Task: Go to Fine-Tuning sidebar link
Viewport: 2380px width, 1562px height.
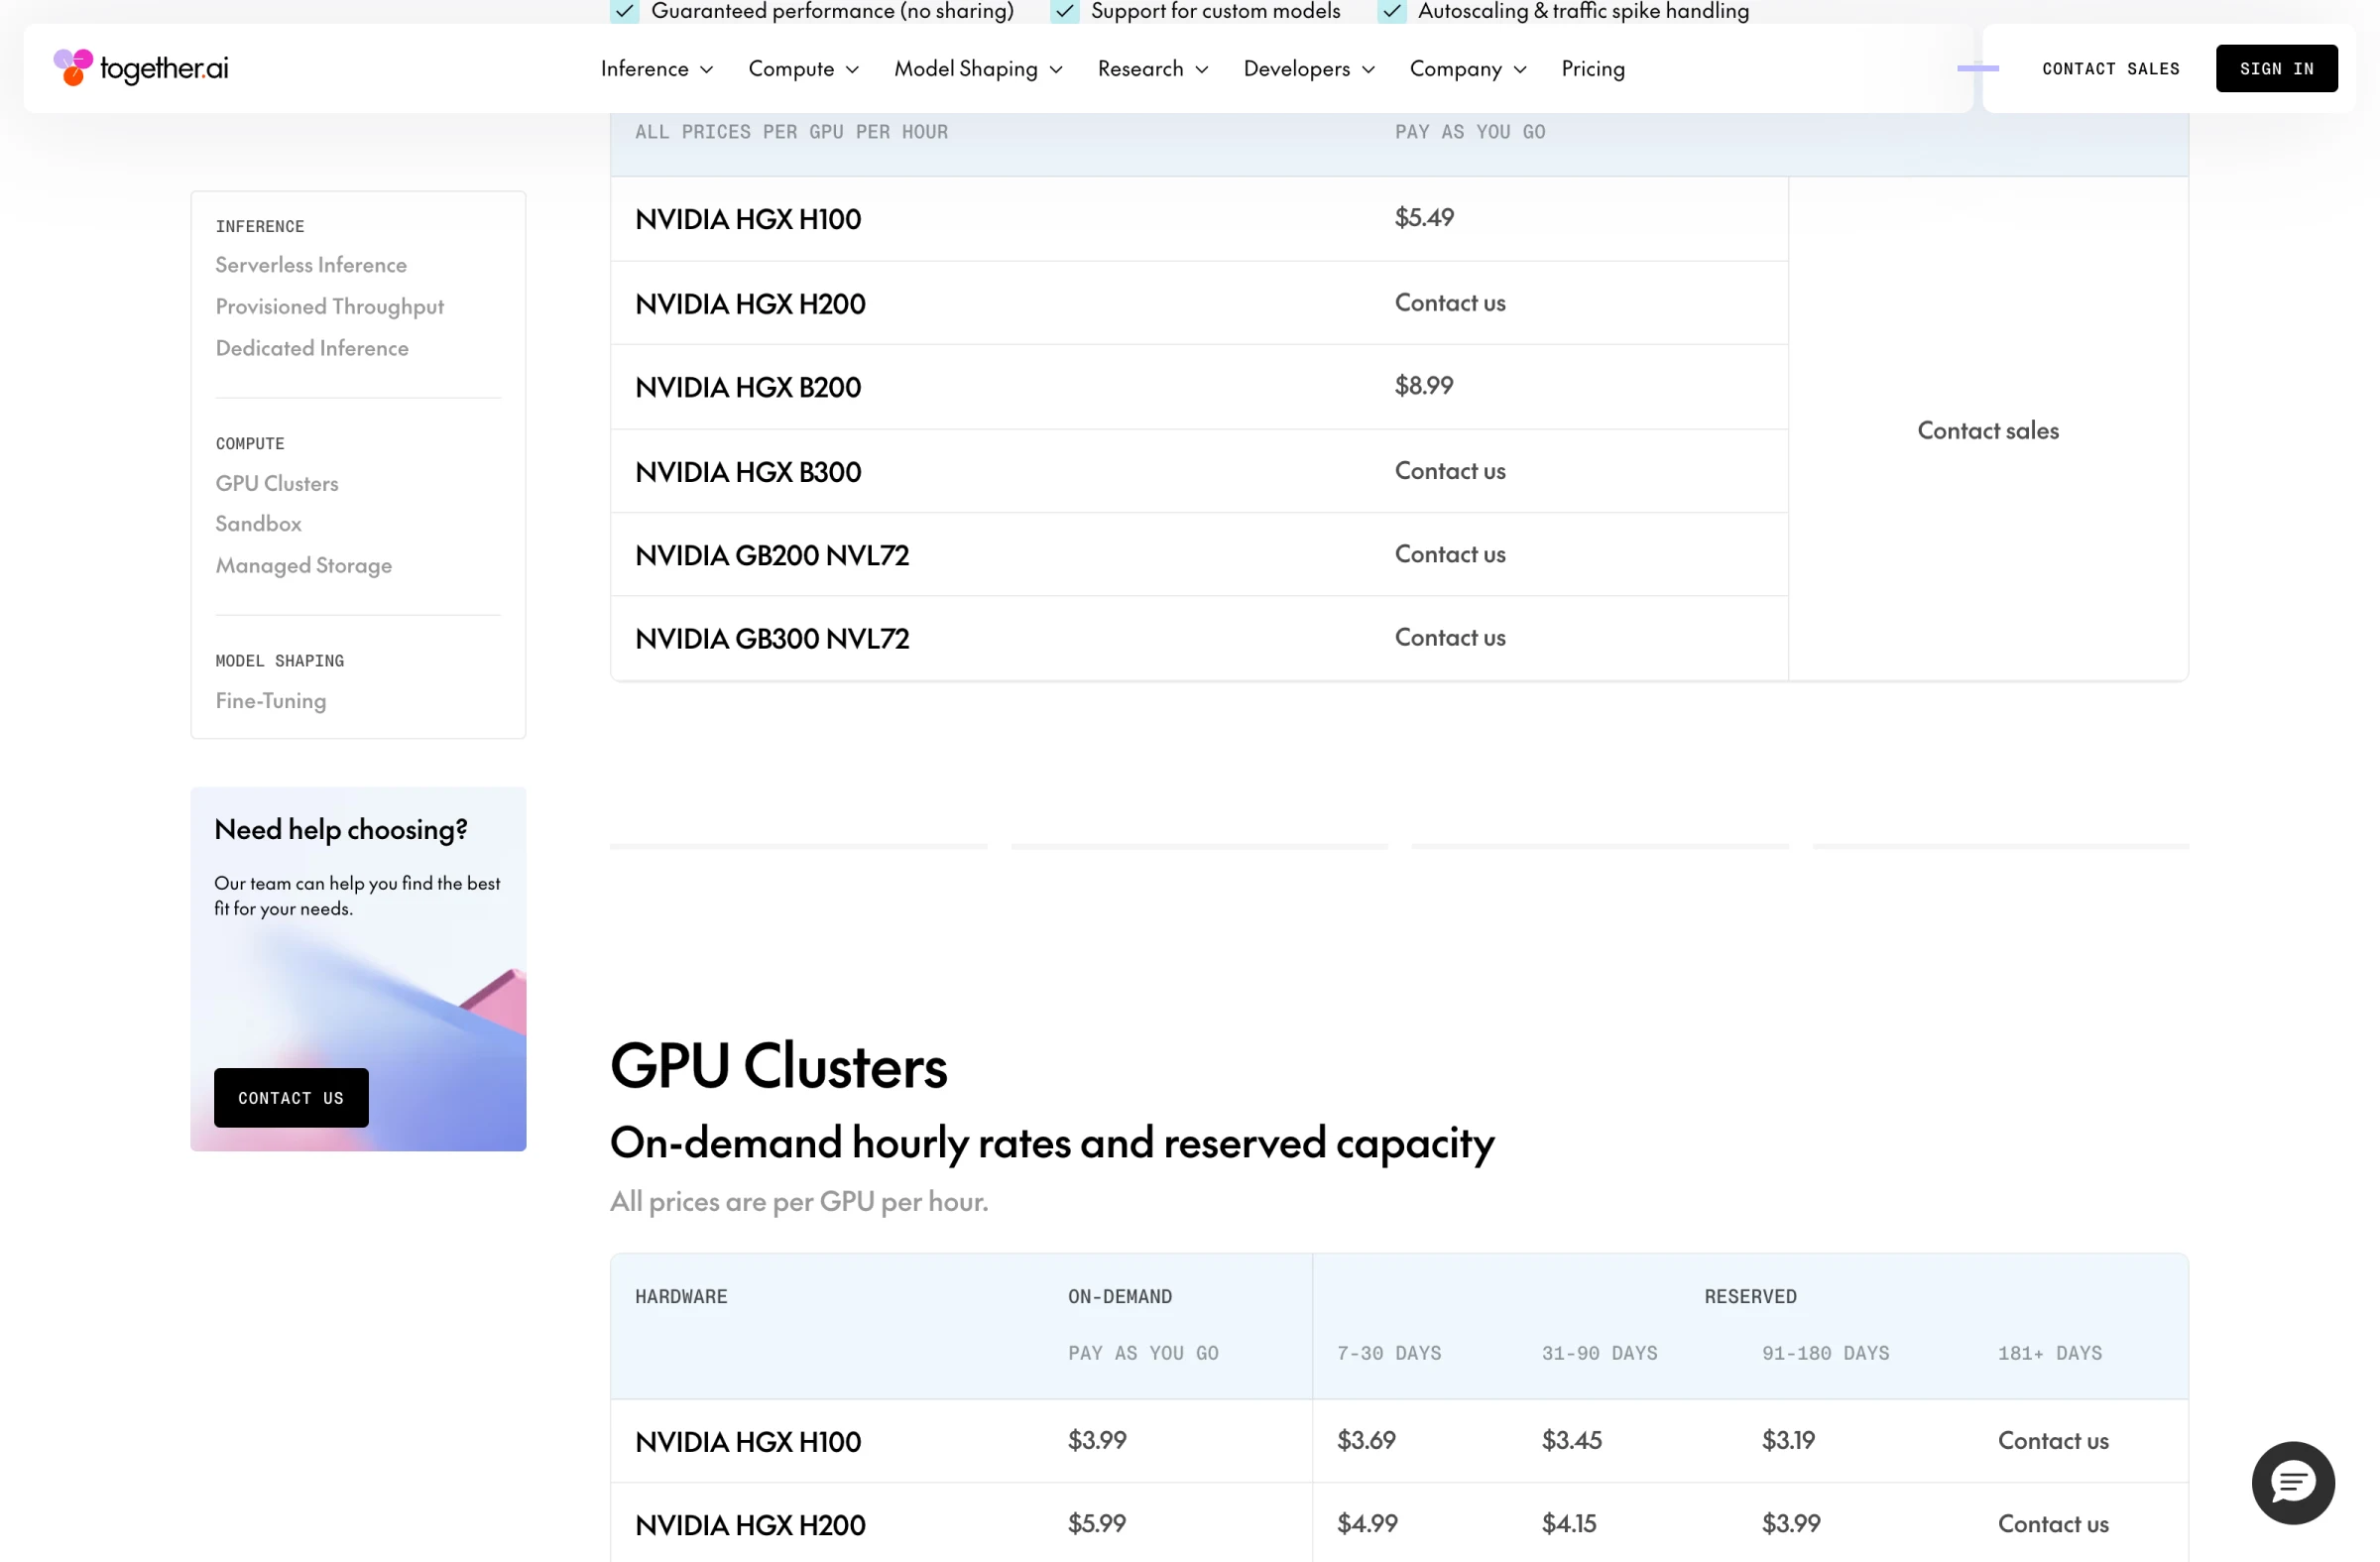Action: (x=271, y=701)
